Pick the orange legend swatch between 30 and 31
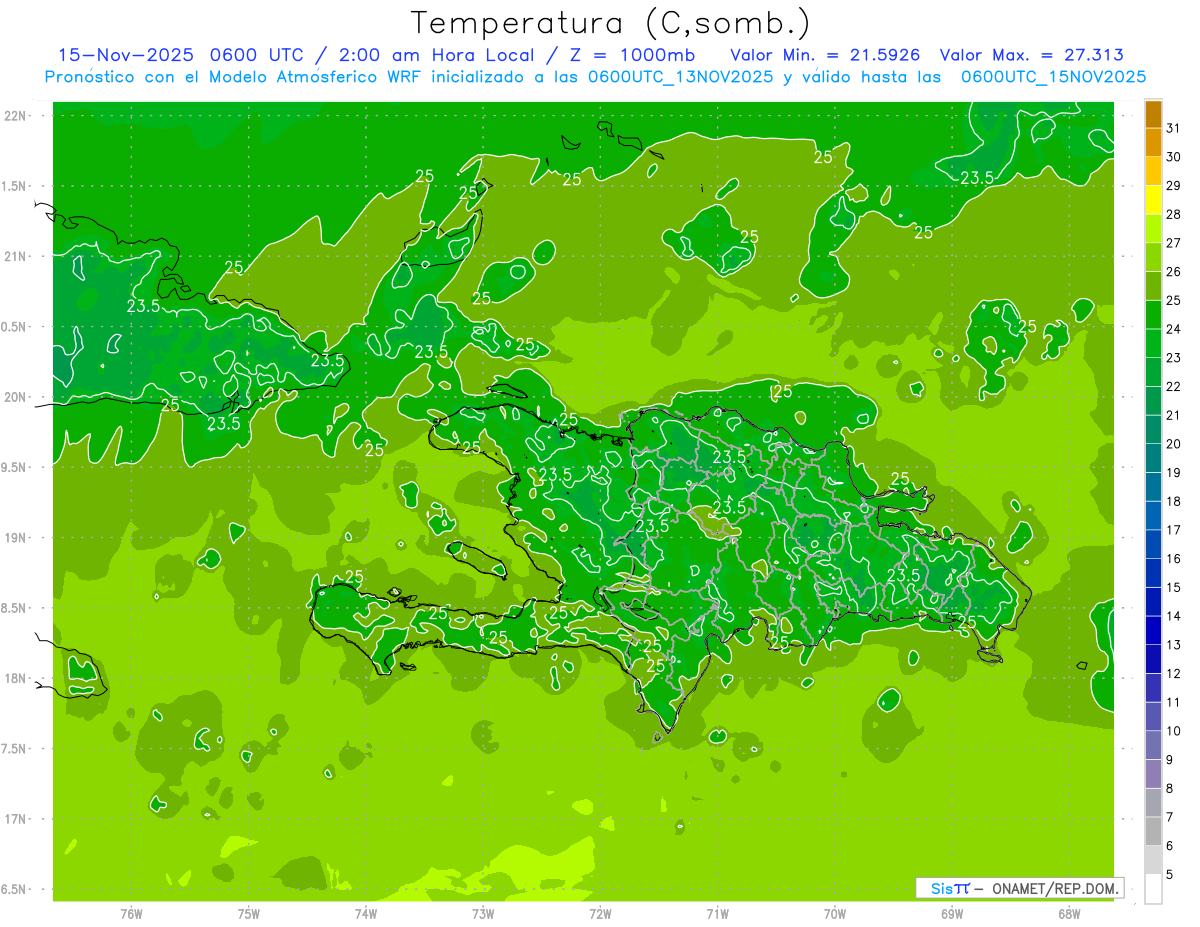The width and height of the screenshot is (1200, 927). click(x=1153, y=142)
